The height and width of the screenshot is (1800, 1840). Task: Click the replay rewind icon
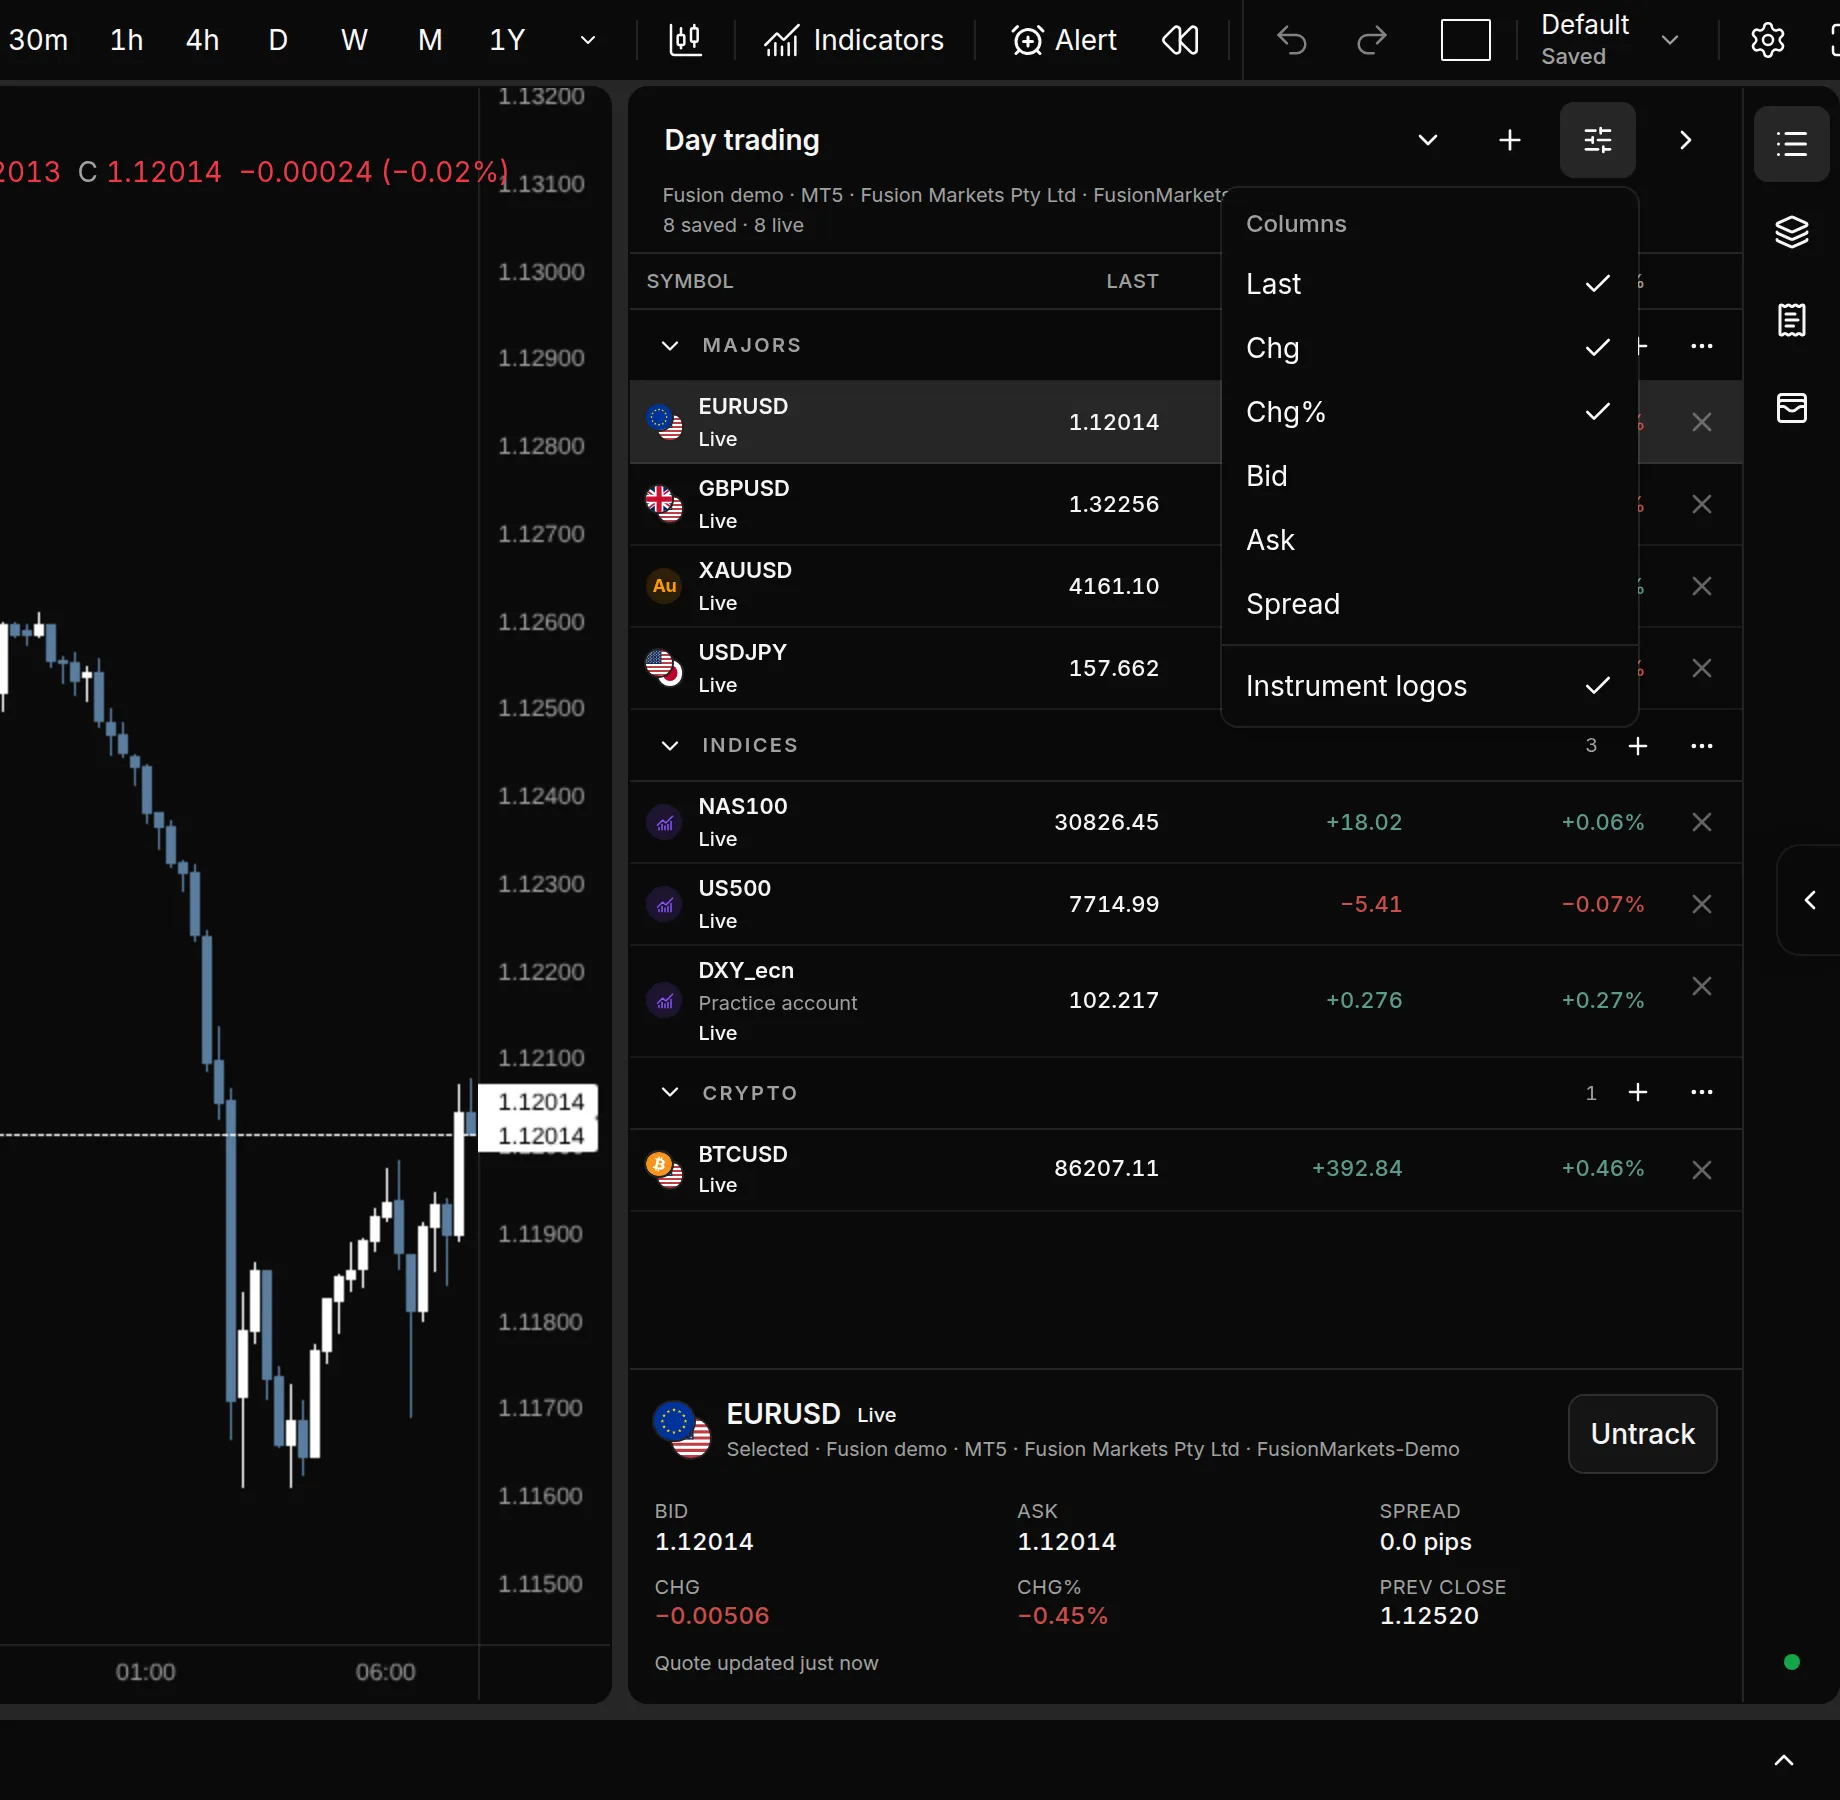coord(1180,40)
